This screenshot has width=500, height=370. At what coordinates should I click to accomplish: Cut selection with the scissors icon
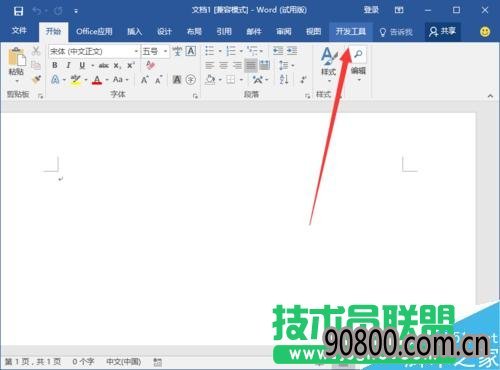pyautogui.click(x=36, y=51)
